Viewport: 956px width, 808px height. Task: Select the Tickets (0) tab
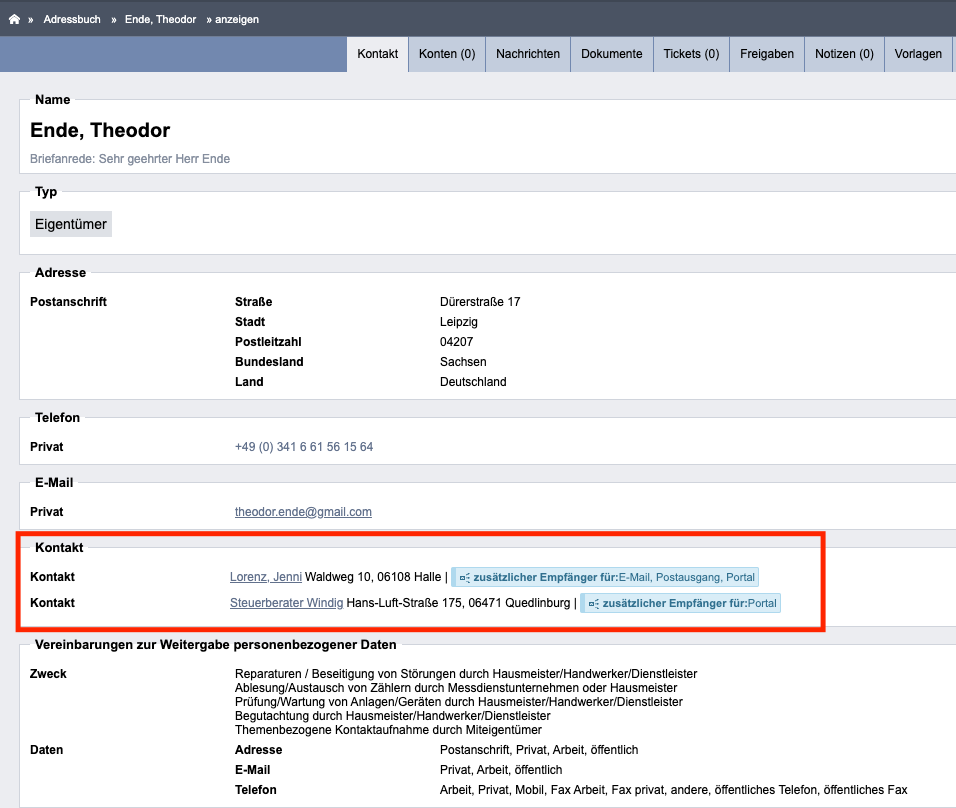tap(691, 54)
